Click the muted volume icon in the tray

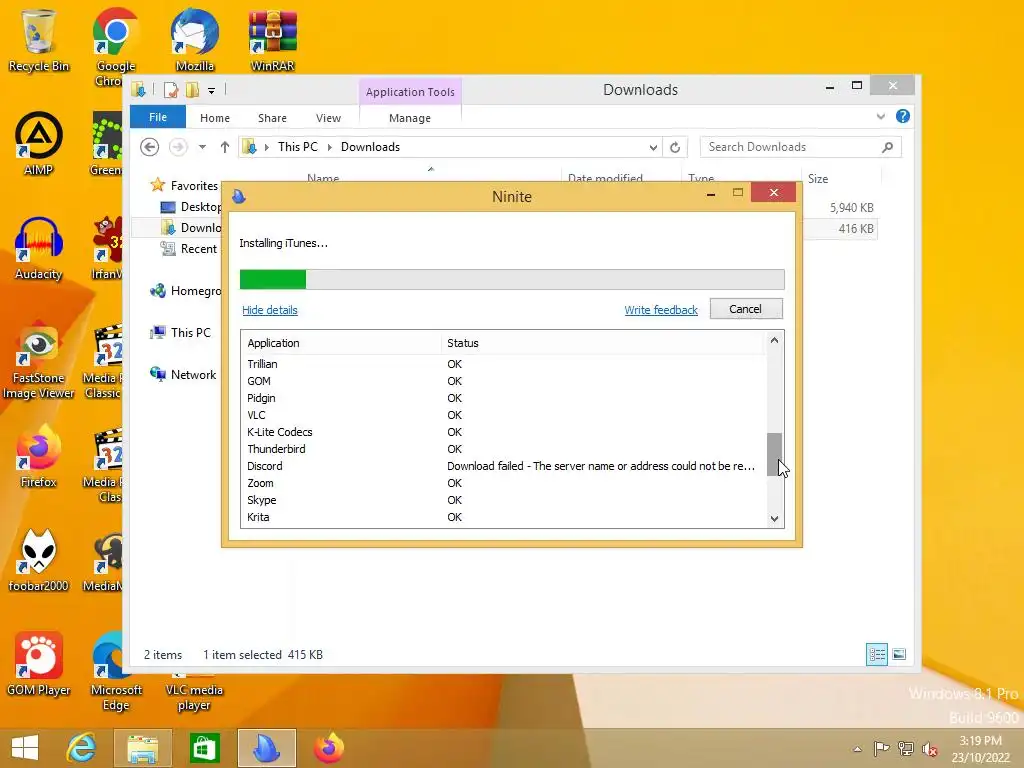pos(929,749)
